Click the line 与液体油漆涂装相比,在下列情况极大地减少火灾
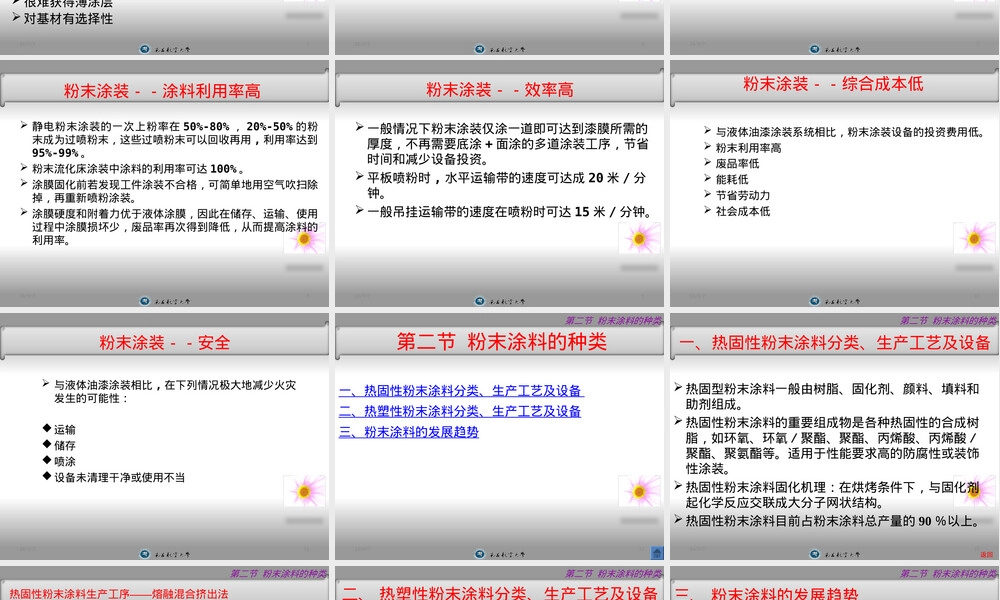The image size is (1000, 600). pos(175,385)
